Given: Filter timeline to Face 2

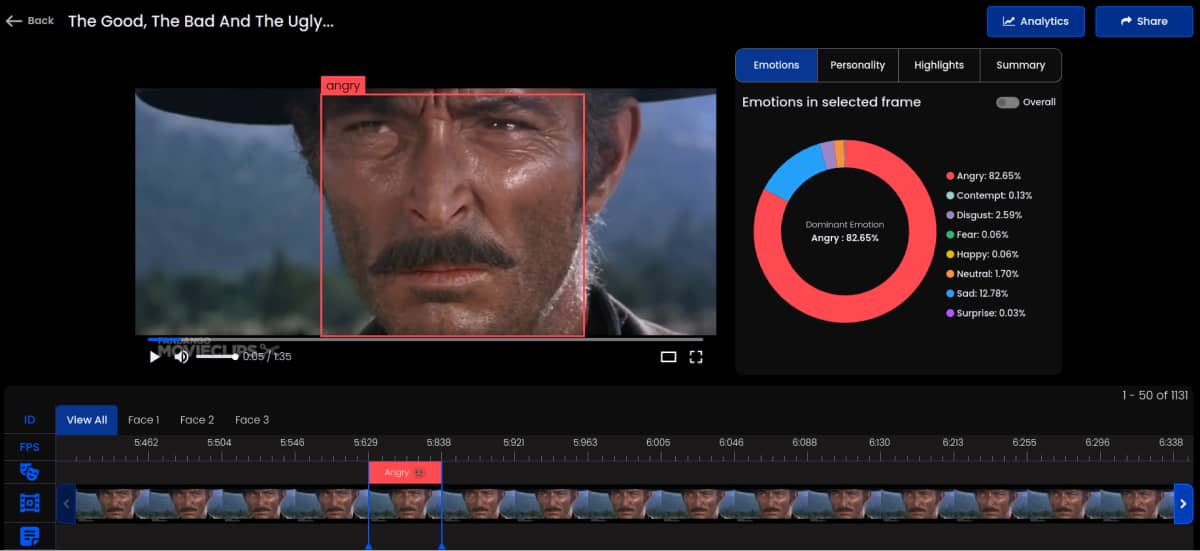Looking at the screenshot, I should point(197,420).
